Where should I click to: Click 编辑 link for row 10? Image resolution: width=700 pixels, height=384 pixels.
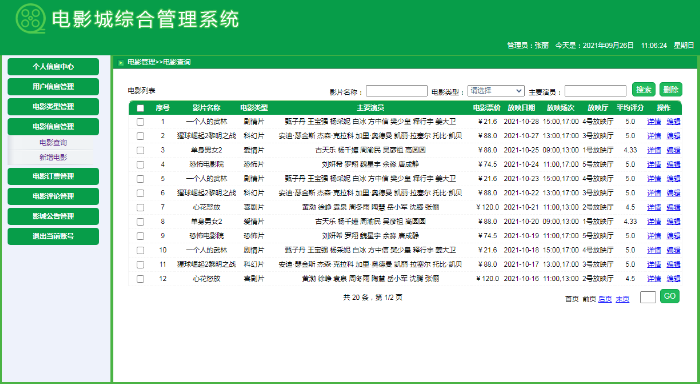tap(673, 250)
